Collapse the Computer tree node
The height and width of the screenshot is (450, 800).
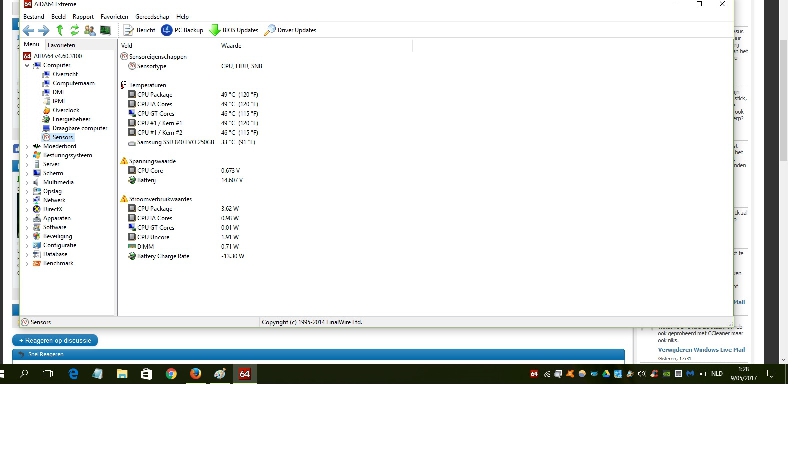click(x=27, y=65)
